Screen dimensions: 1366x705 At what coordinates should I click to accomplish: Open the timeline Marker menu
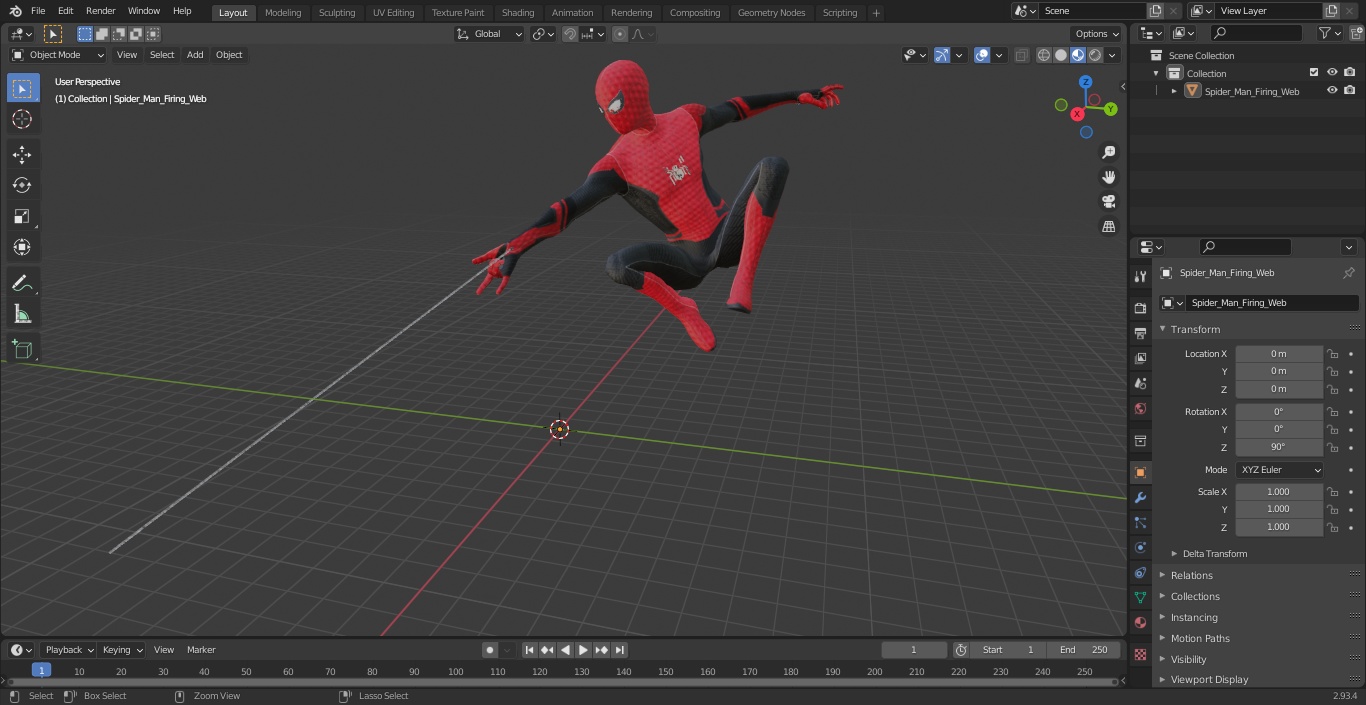201,650
